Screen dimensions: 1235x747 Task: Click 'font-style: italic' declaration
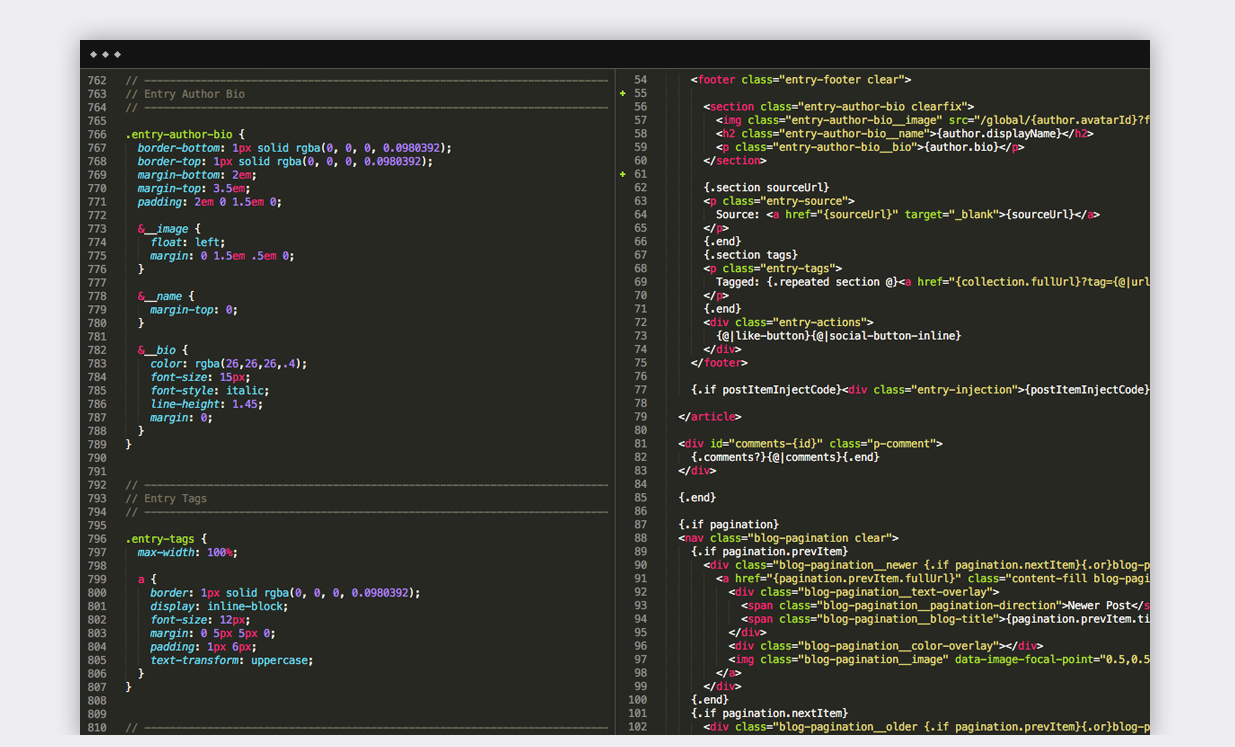click(210, 391)
